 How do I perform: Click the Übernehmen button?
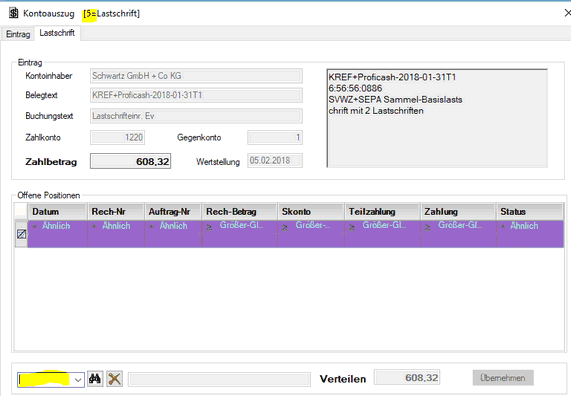(503, 378)
